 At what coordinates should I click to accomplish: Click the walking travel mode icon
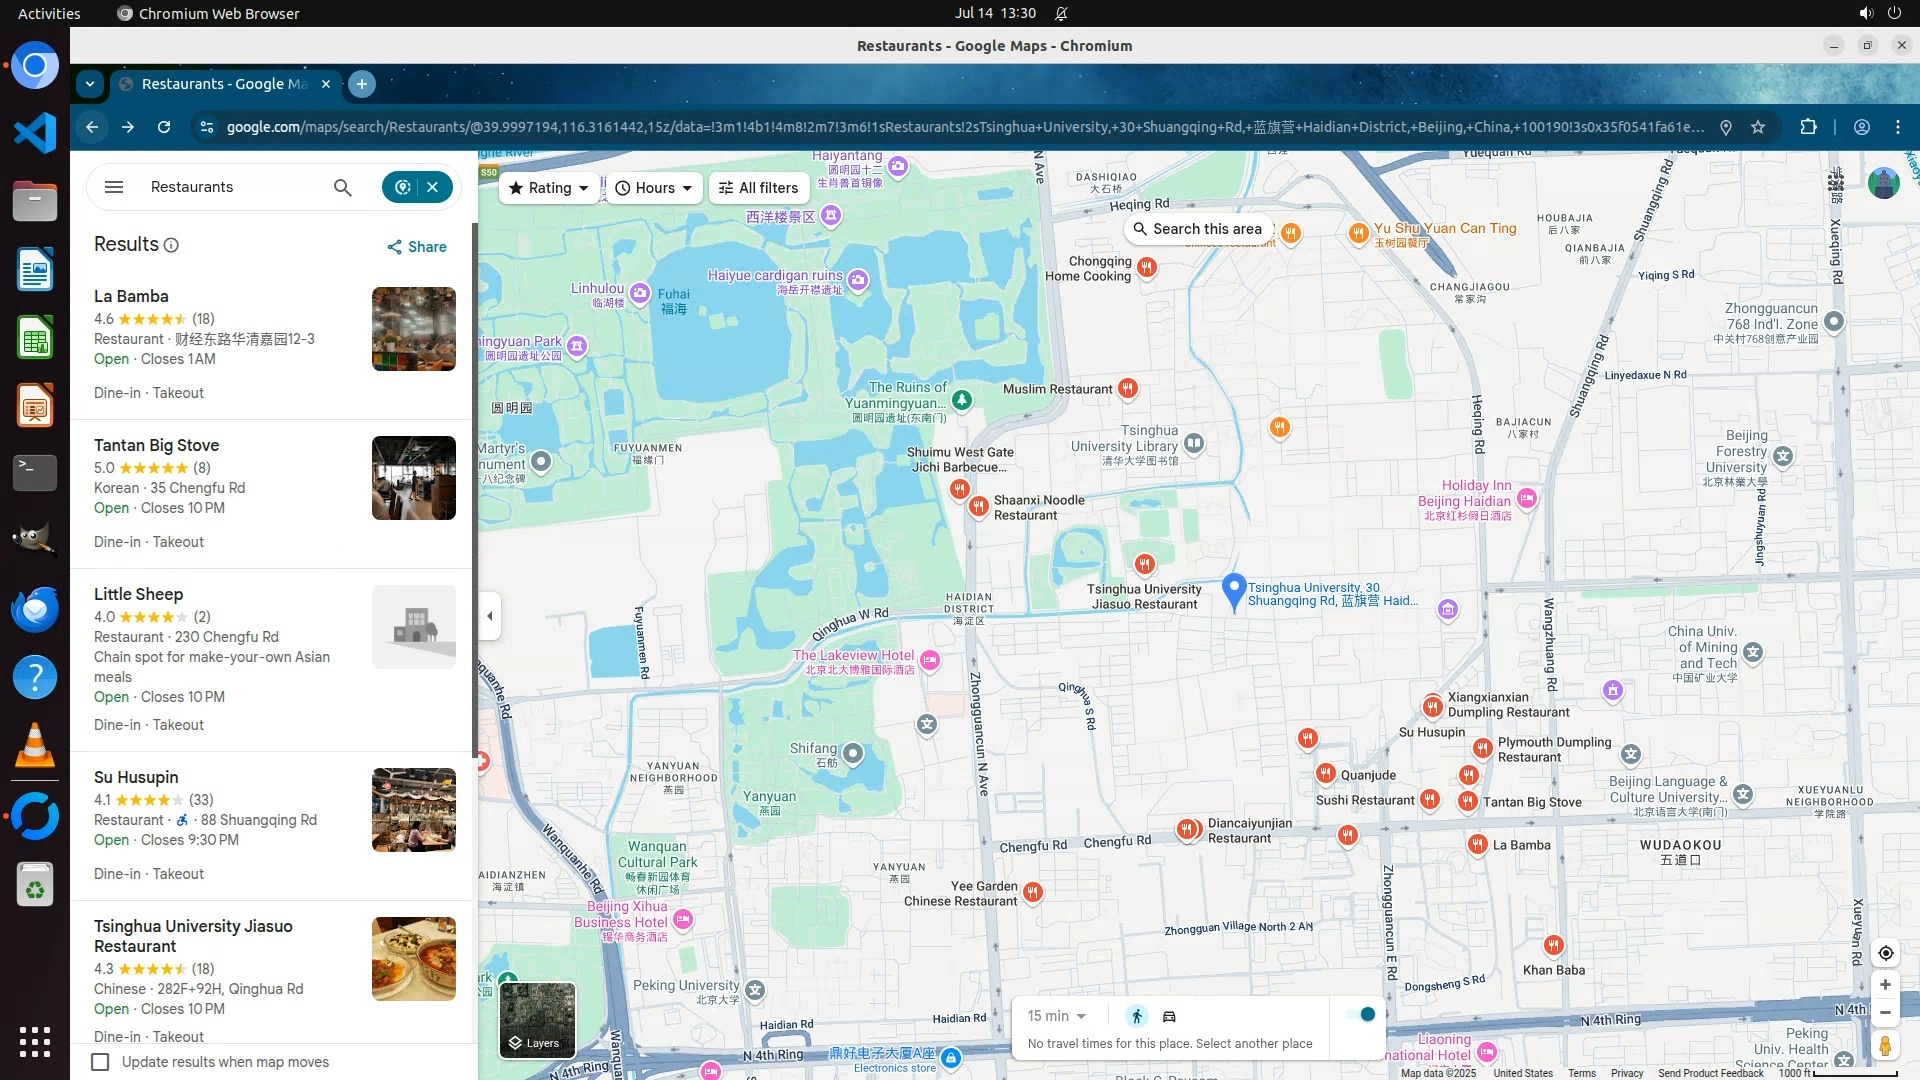click(x=1137, y=1016)
